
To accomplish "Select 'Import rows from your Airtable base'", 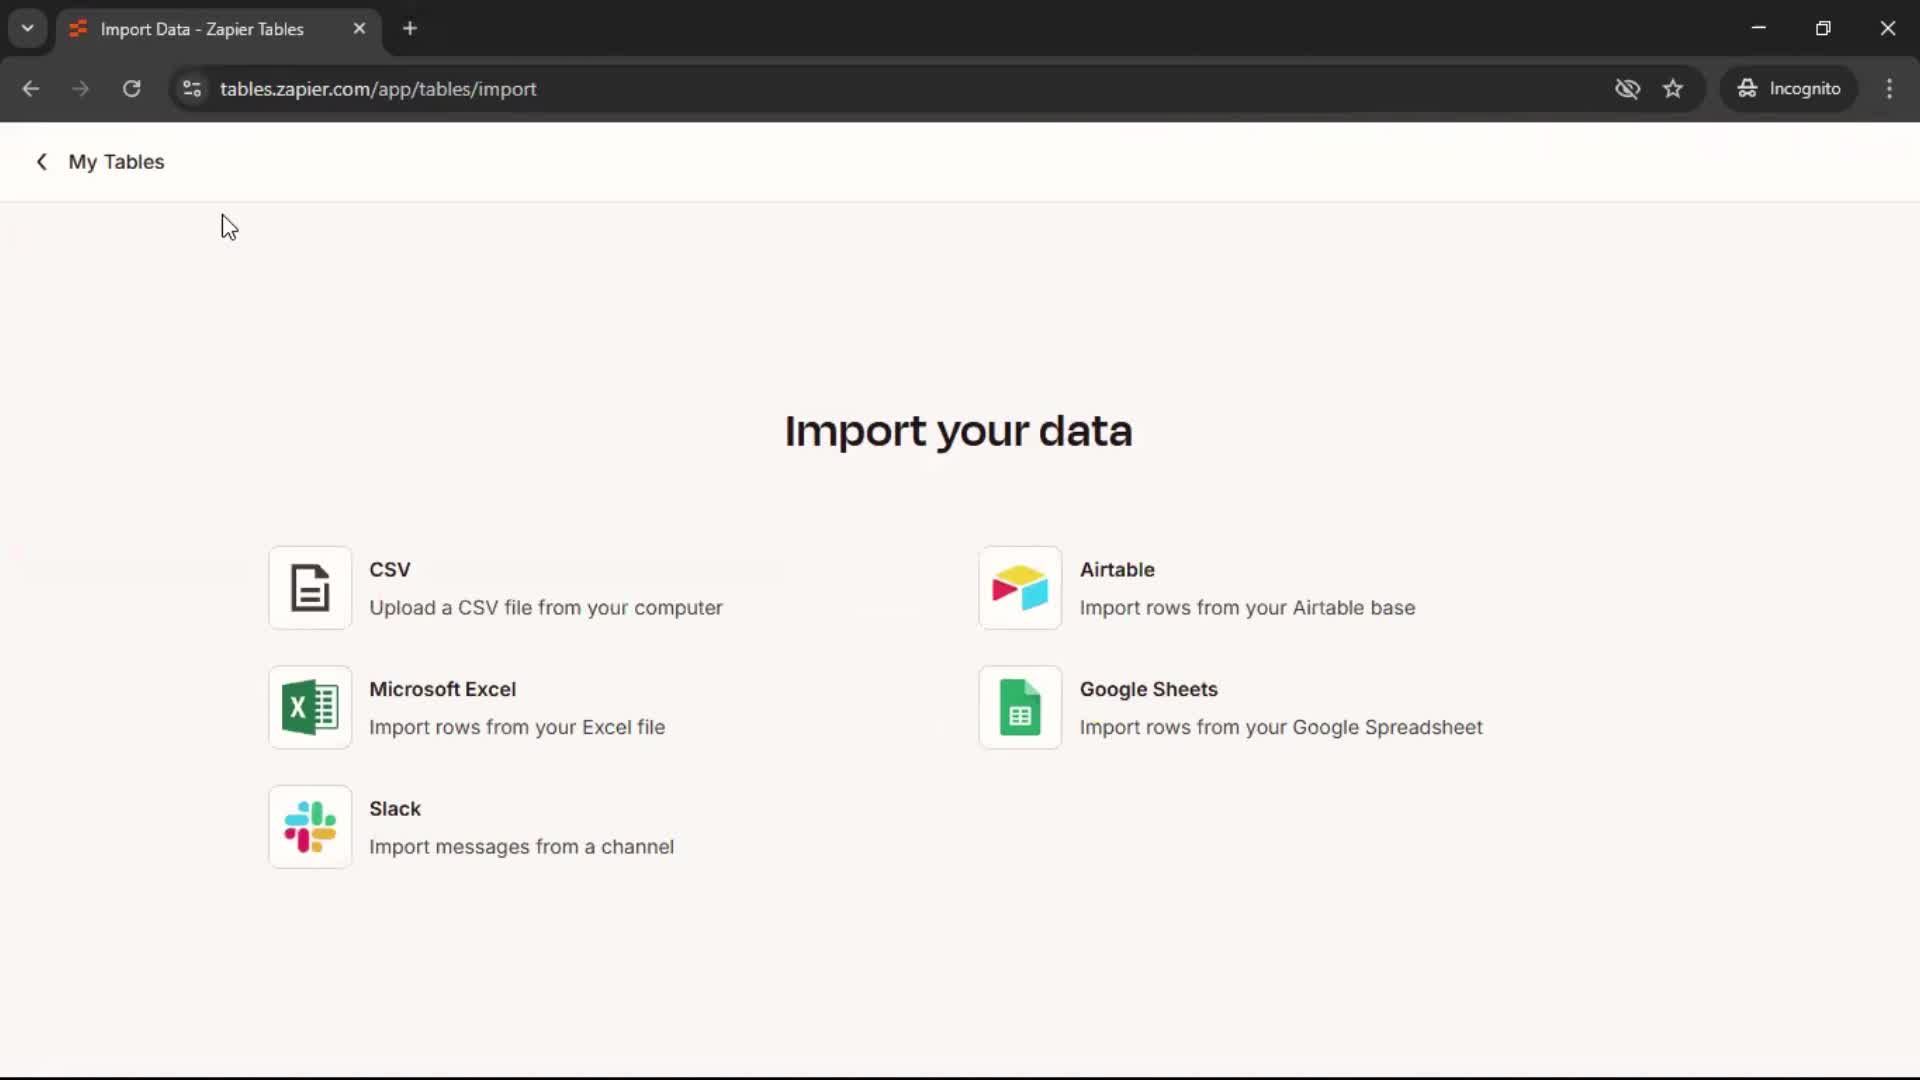I will point(1248,608).
